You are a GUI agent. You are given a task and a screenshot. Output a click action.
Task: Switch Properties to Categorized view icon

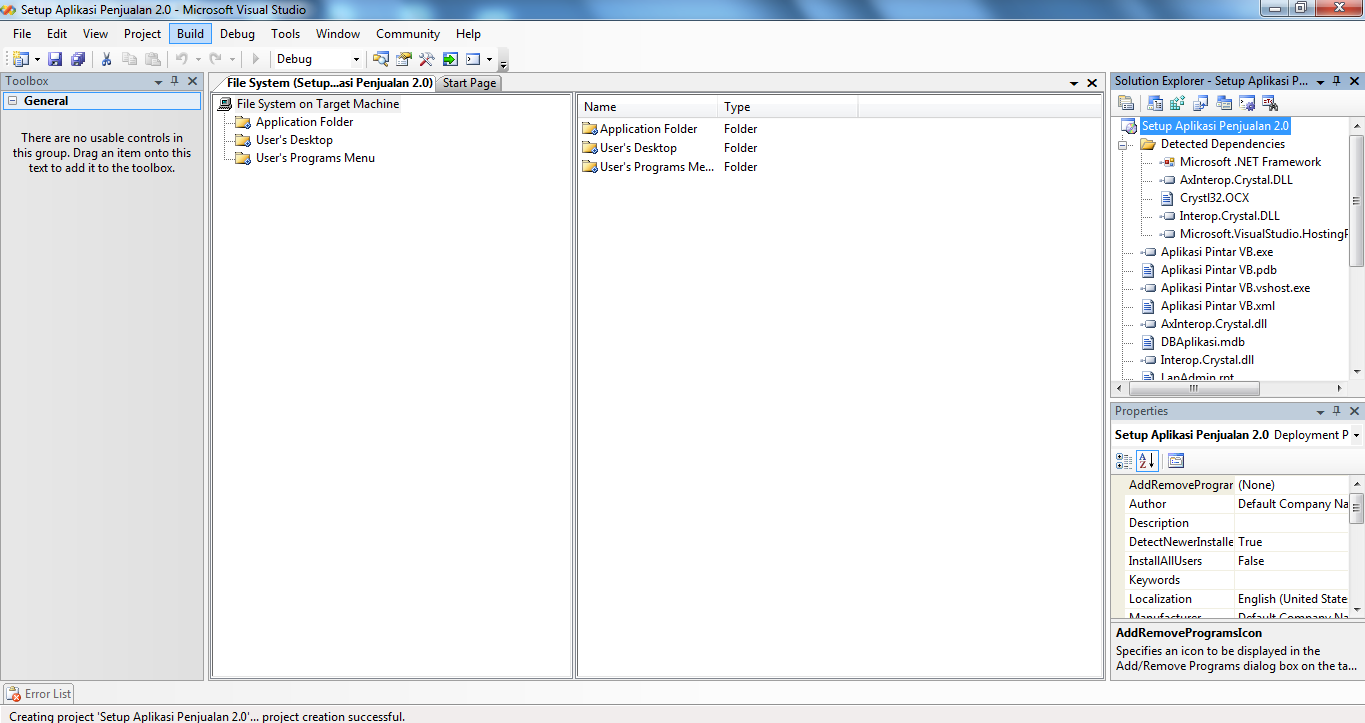pos(1124,461)
